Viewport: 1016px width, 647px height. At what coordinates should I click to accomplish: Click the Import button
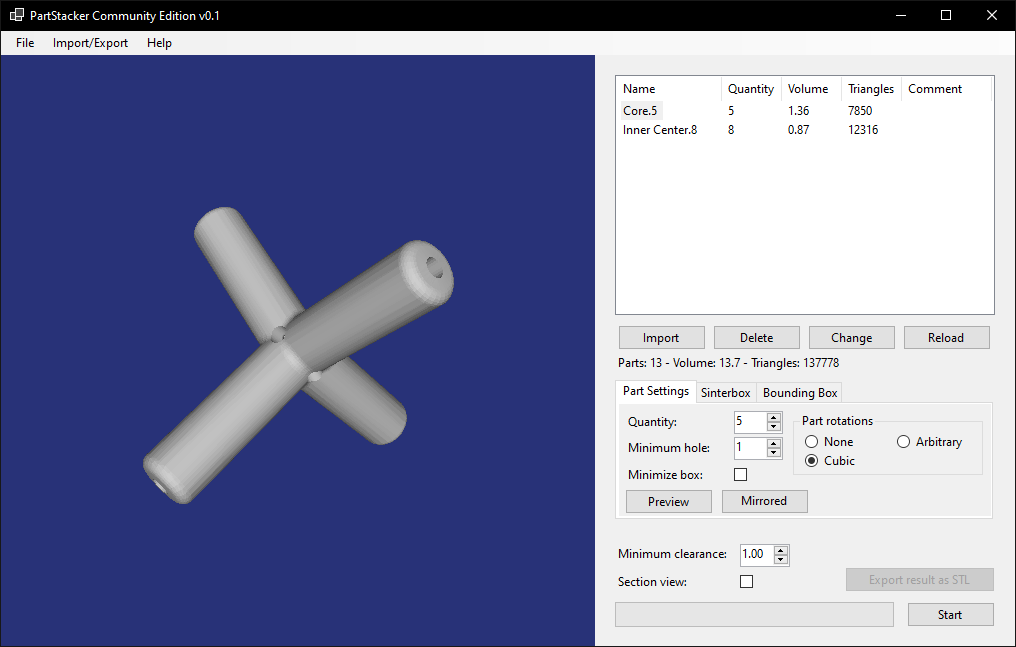[x=661, y=337]
